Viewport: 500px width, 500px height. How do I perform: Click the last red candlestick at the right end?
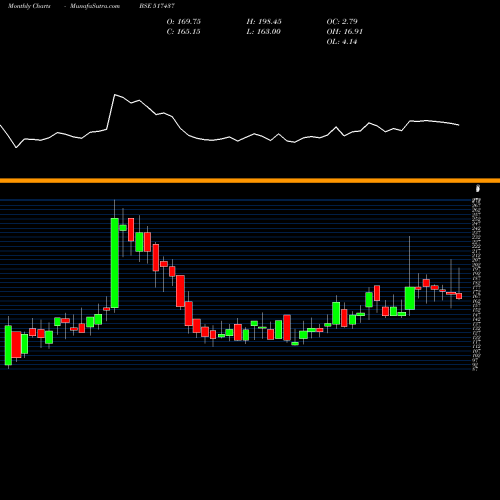[459, 296]
